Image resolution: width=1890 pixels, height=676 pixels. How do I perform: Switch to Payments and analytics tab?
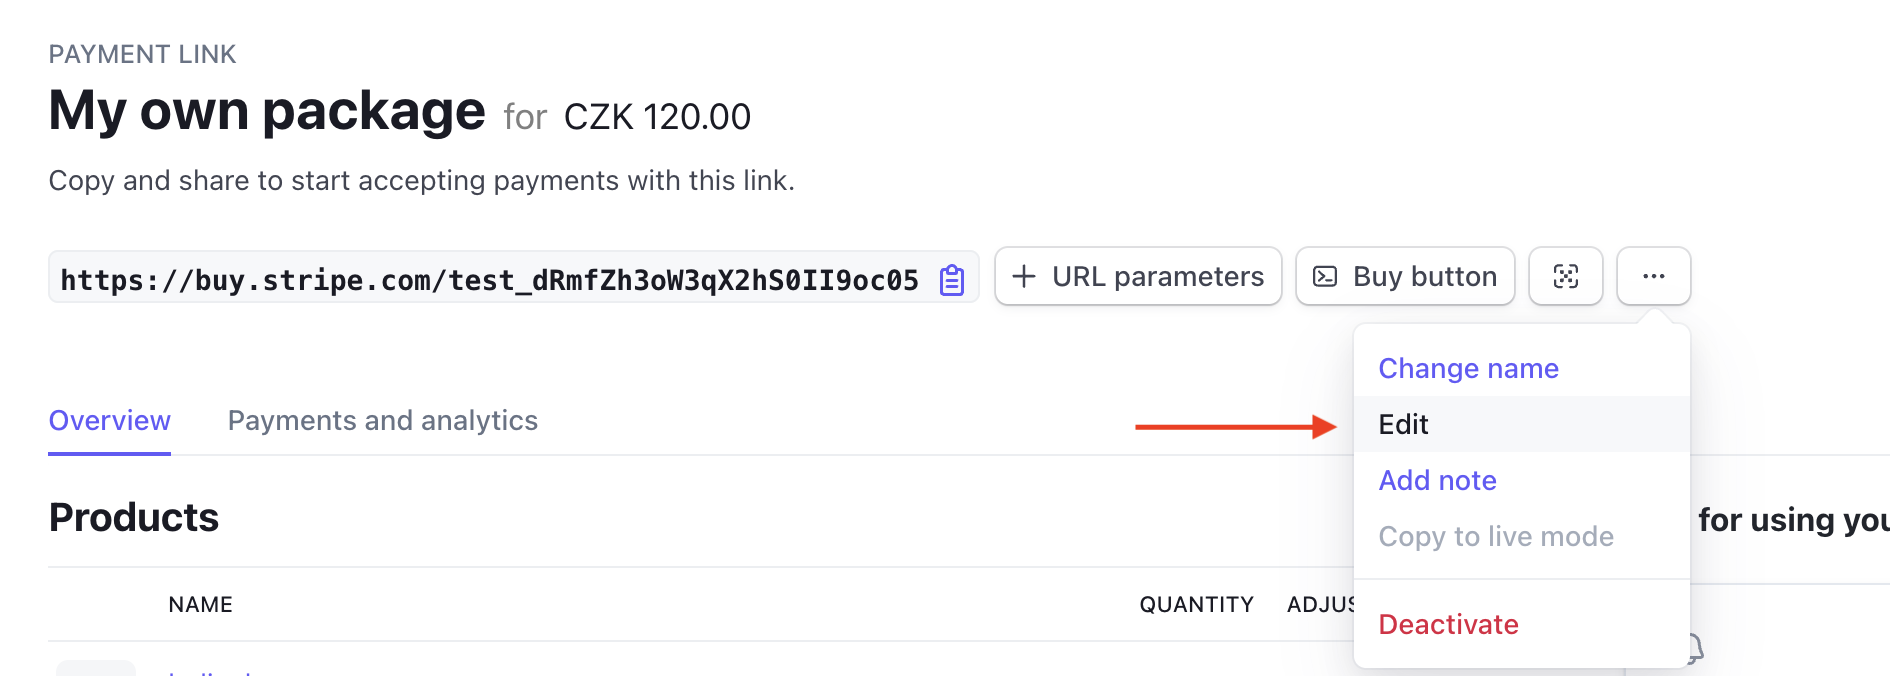pyautogui.click(x=383, y=420)
